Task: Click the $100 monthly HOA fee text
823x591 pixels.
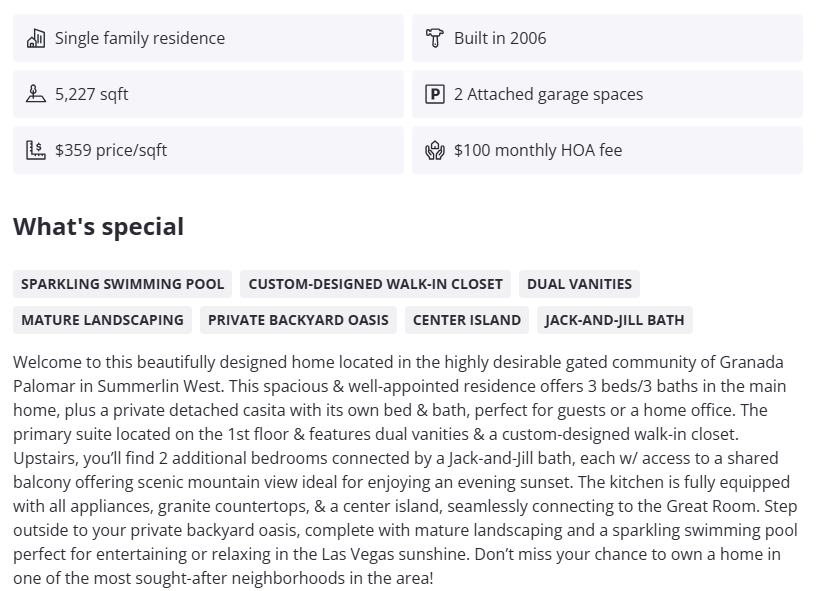Action: point(538,151)
